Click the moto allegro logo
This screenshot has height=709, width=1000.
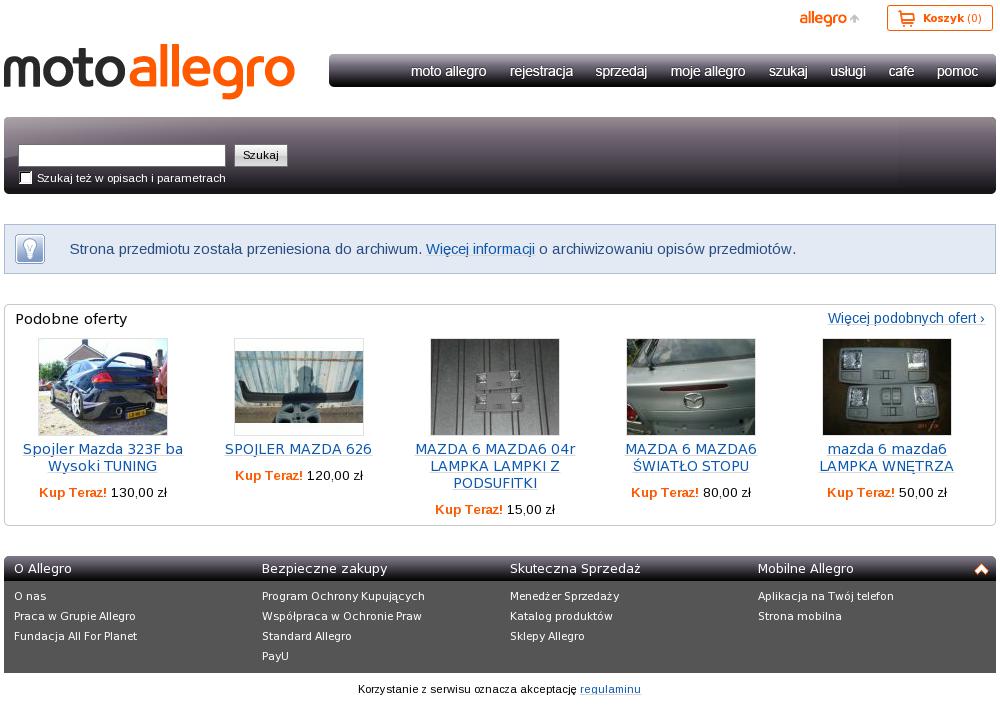tap(149, 71)
